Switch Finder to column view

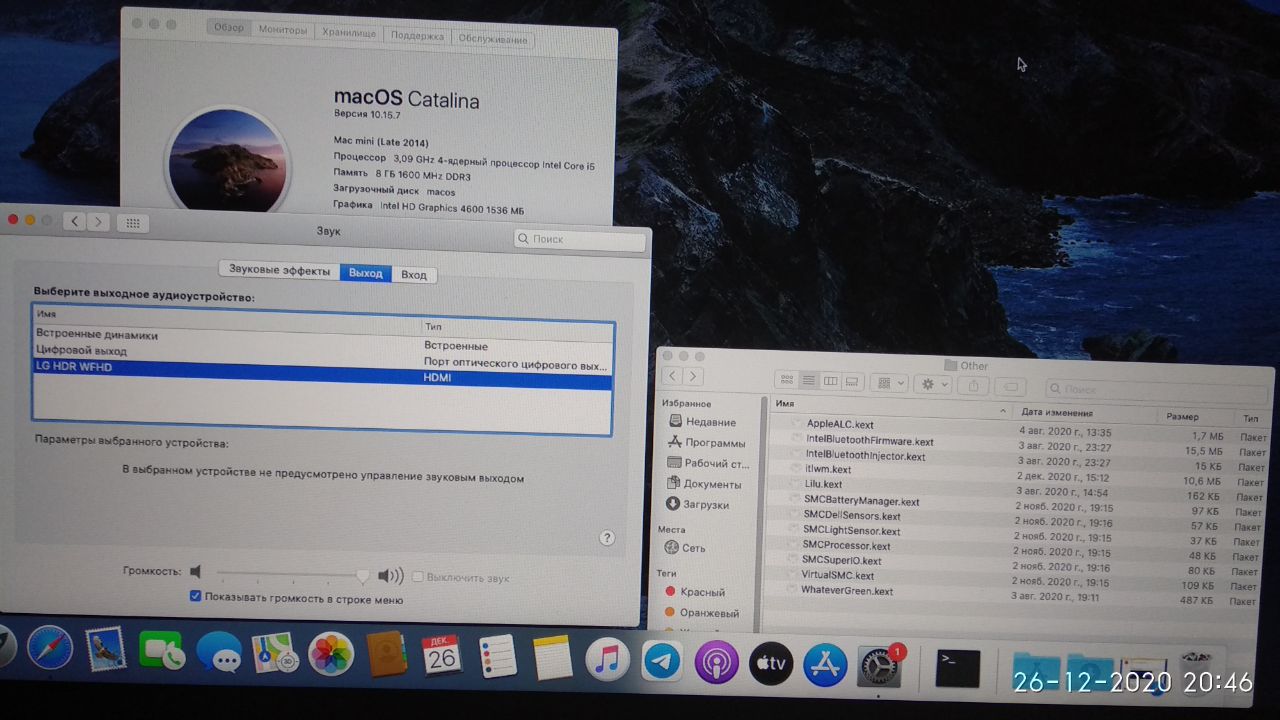coord(830,381)
